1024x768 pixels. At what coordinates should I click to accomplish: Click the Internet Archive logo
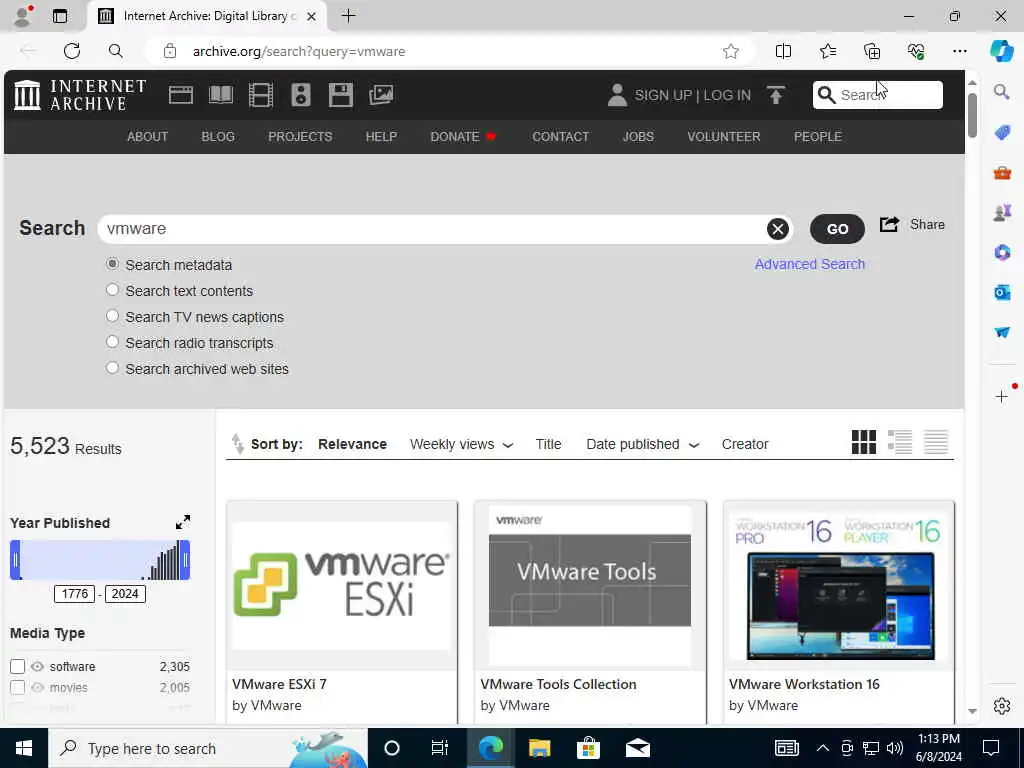pyautogui.click(x=80, y=95)
